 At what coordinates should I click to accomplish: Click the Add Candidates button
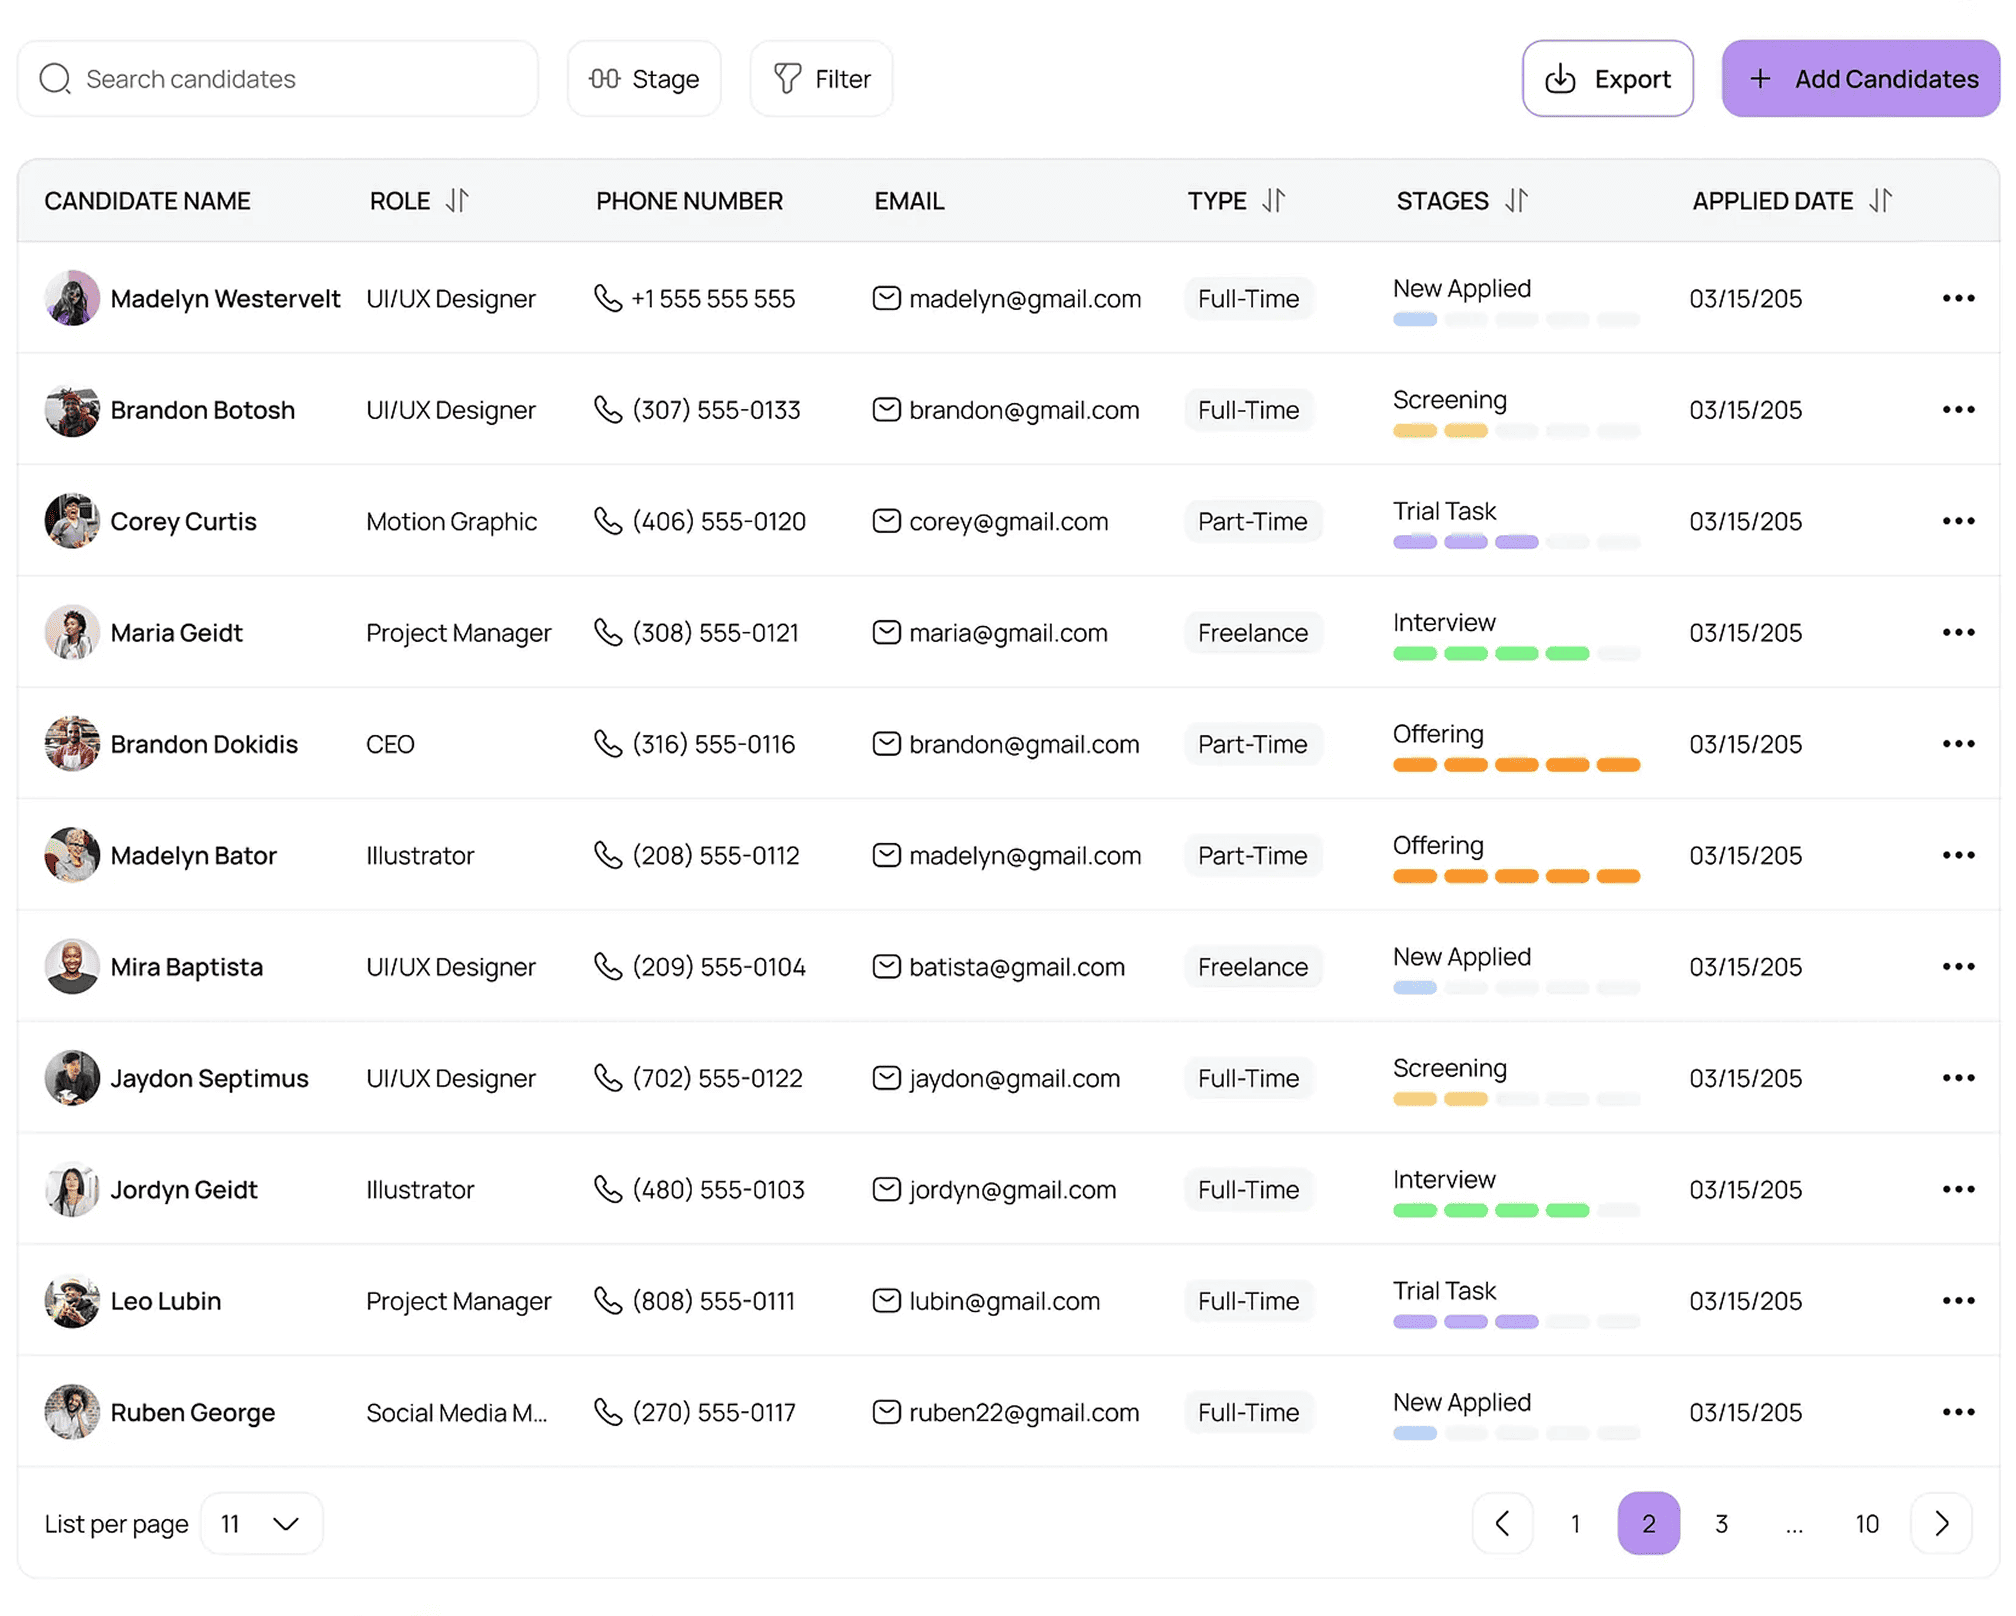tap(1860, 79)
